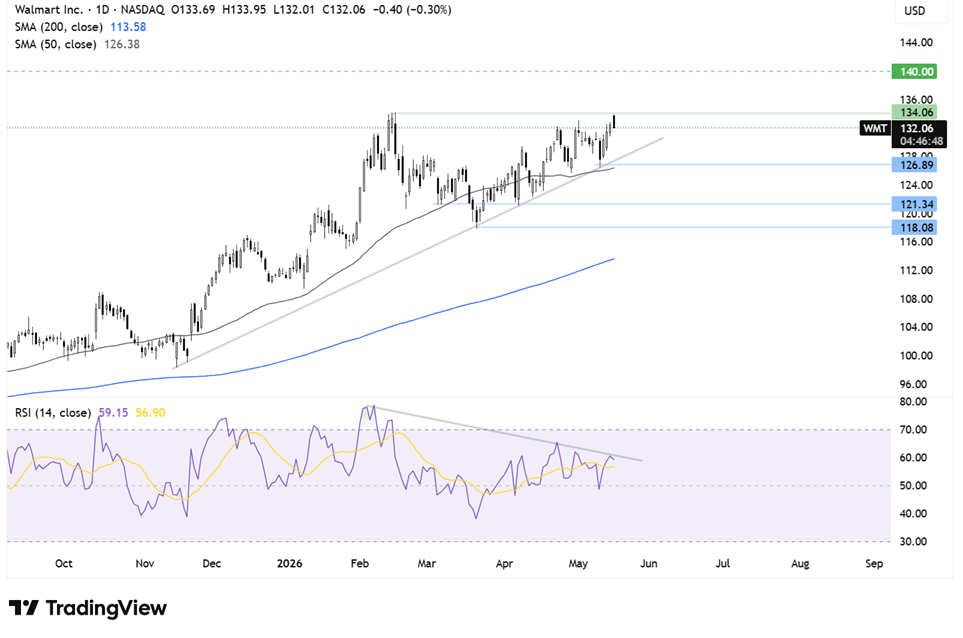
Task: Click the Feb date axis label
Action: [360, 563]
